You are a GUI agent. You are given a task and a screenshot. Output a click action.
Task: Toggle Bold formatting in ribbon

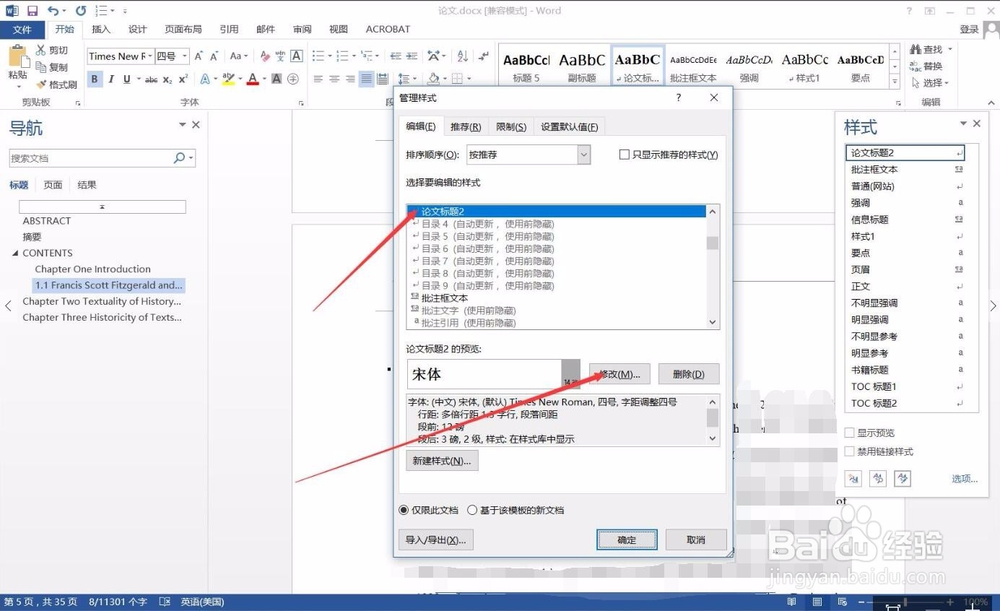94,79
